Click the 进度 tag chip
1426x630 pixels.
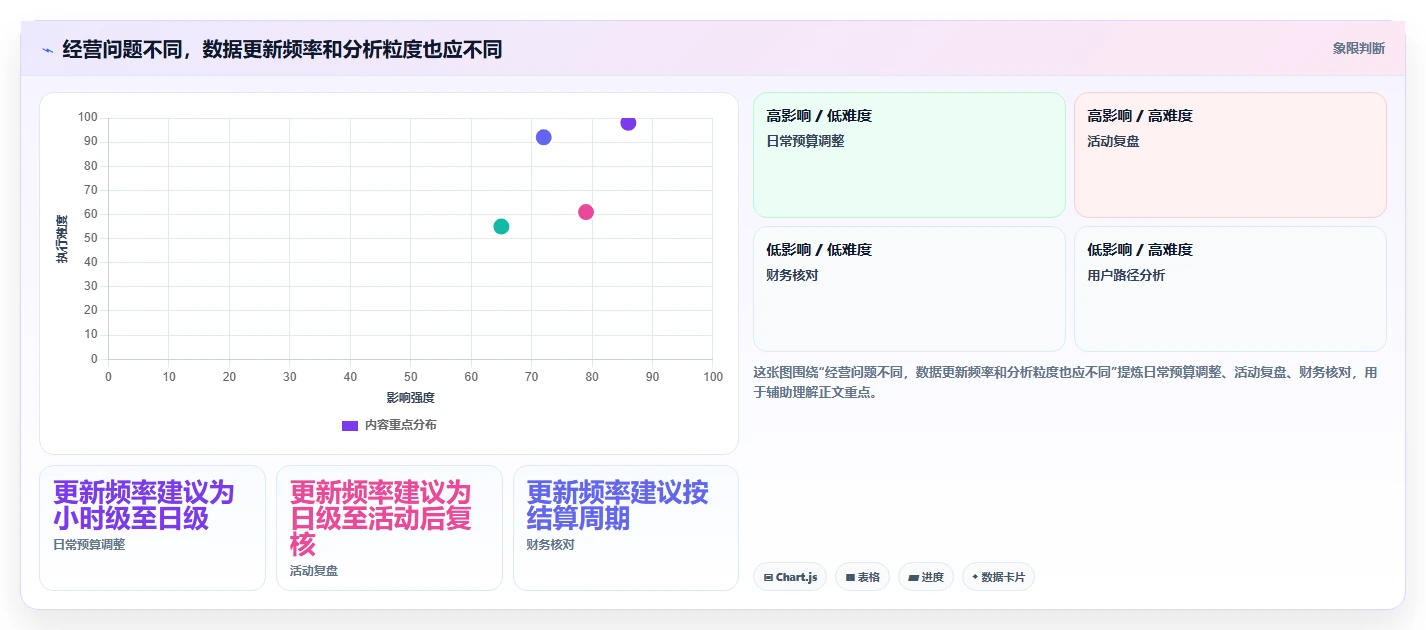tap(926, 577)
